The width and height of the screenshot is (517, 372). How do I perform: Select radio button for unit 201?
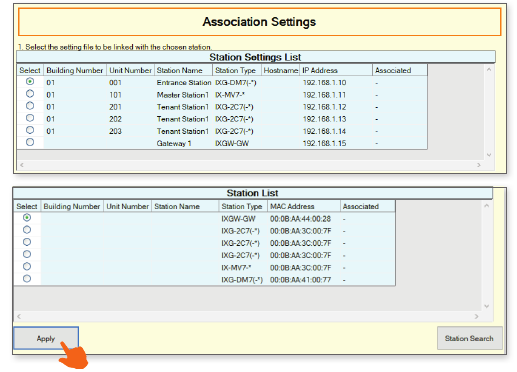tap(30, 106)
